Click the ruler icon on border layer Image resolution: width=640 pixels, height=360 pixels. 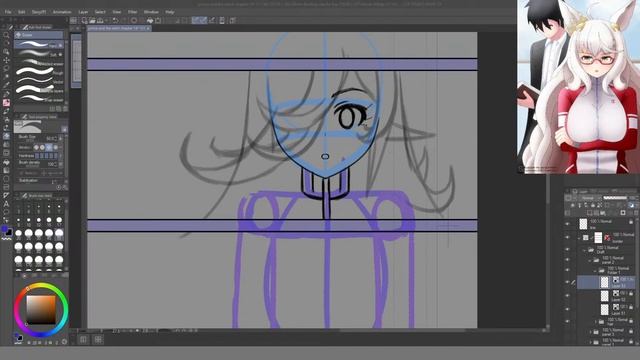point(607,238)
